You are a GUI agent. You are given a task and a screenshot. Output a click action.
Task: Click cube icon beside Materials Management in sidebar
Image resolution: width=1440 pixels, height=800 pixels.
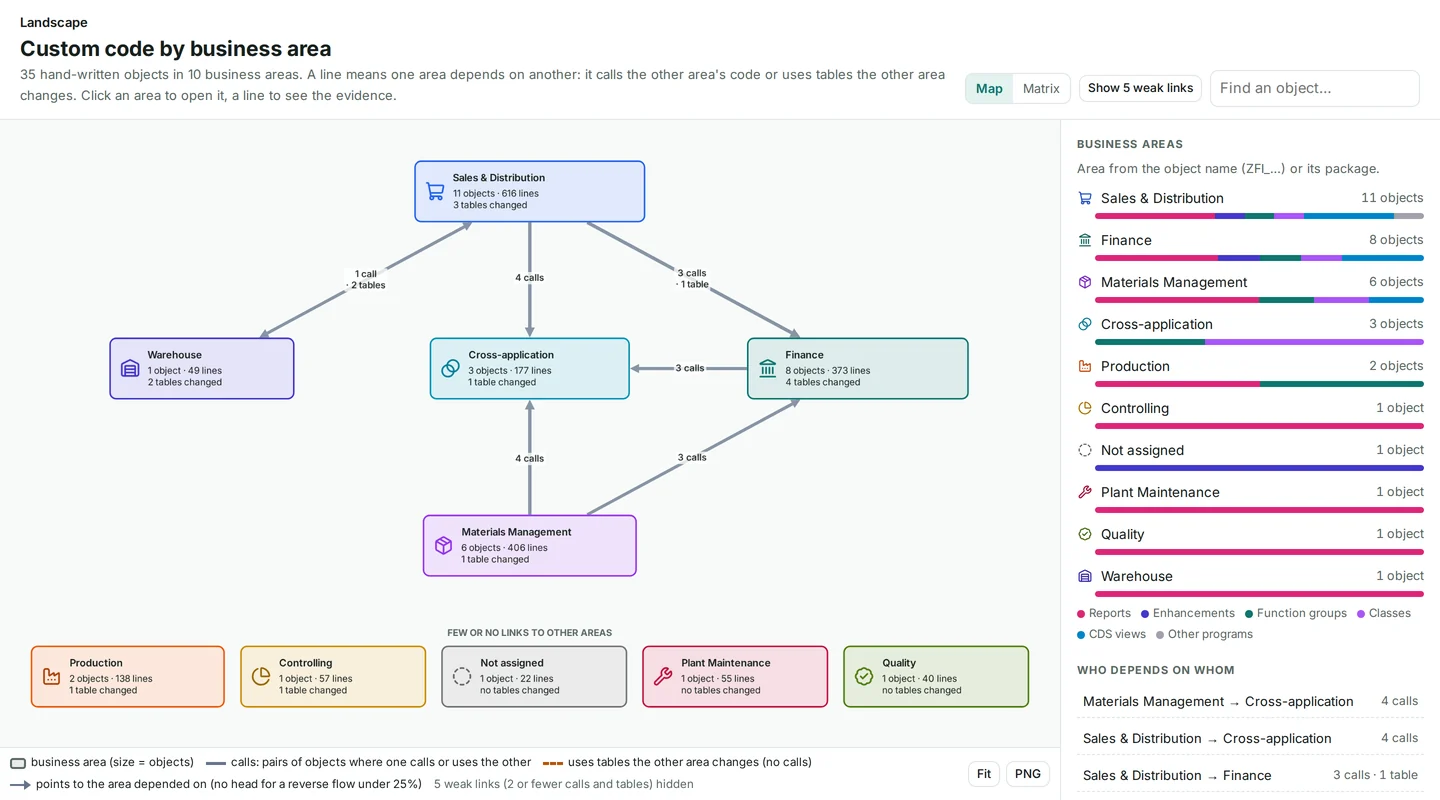1085,282
